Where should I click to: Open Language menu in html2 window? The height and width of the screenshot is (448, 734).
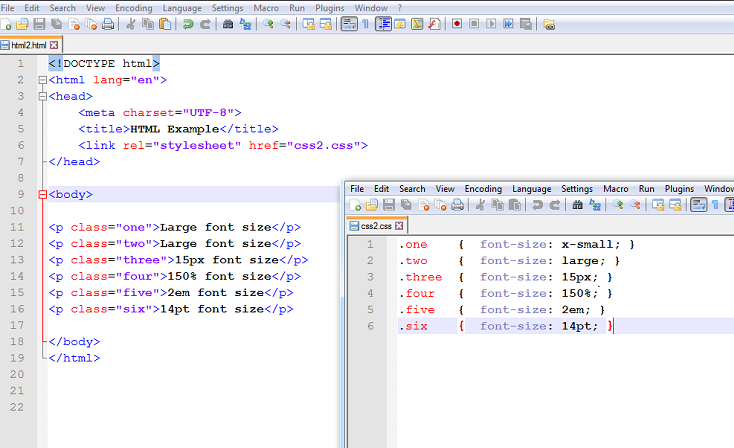coord(182,8)
